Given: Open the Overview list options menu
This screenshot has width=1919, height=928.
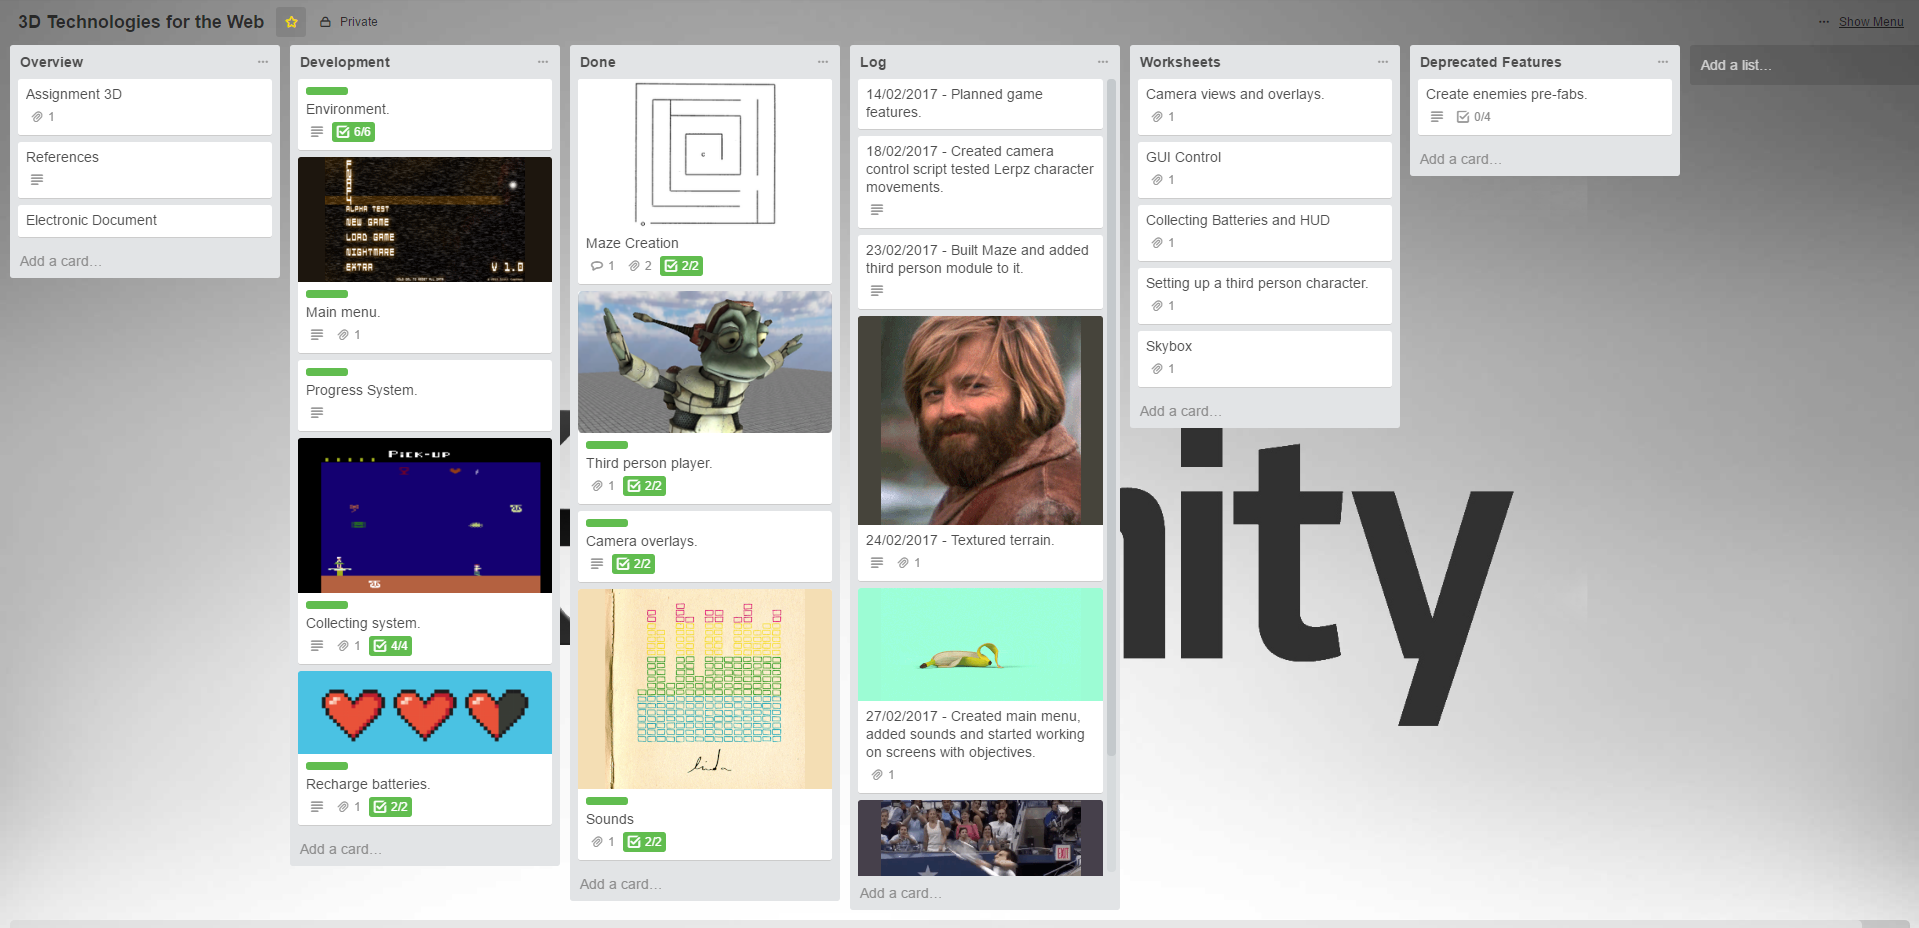Looking at the screenshot, I should (263, 62).
